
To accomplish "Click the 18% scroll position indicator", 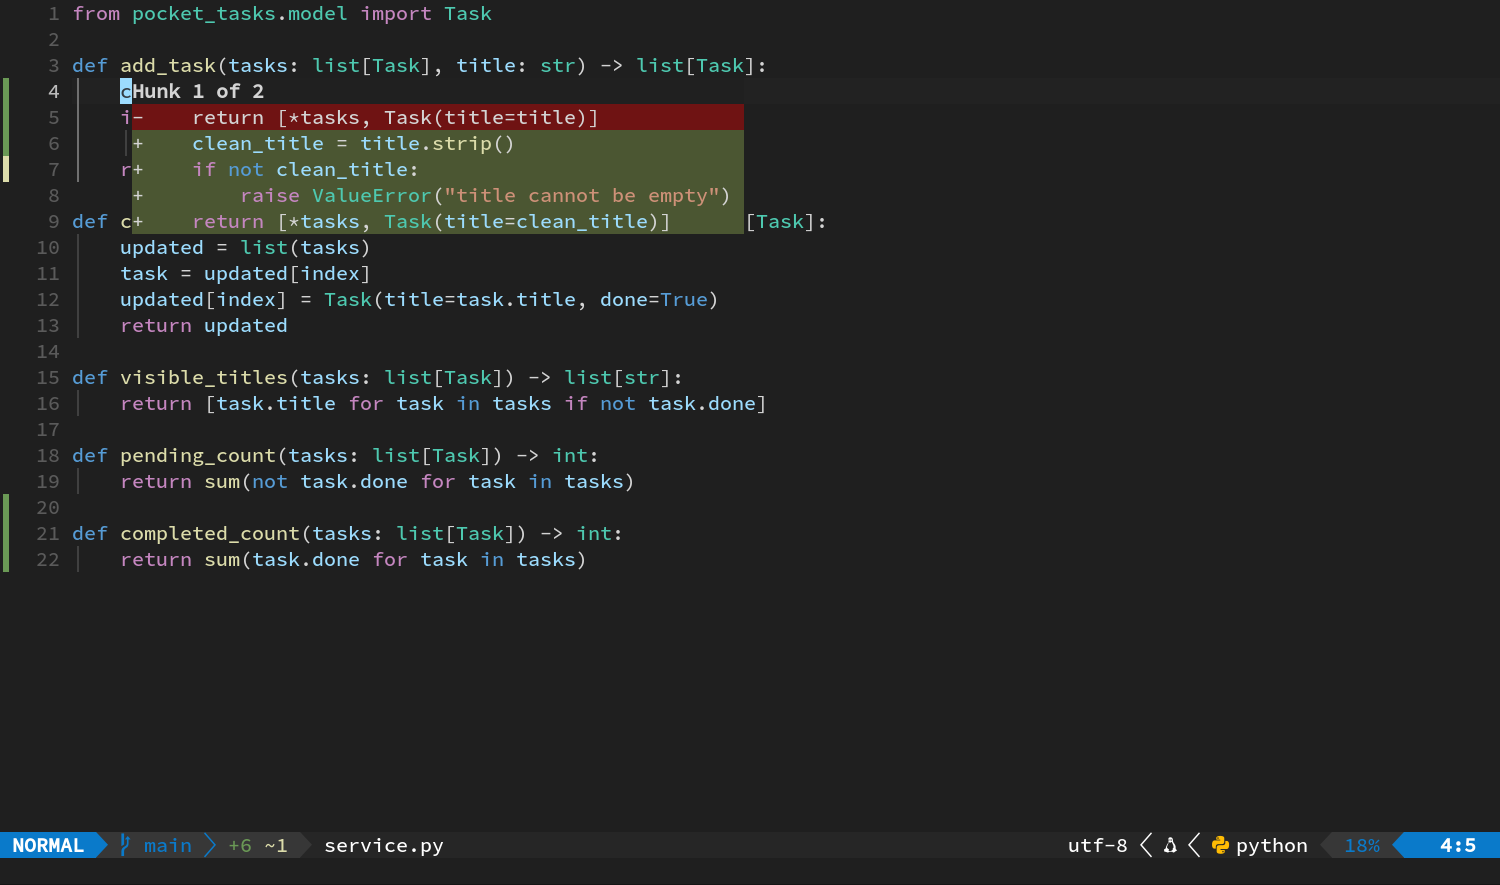I will click(x=1362, y=845).
